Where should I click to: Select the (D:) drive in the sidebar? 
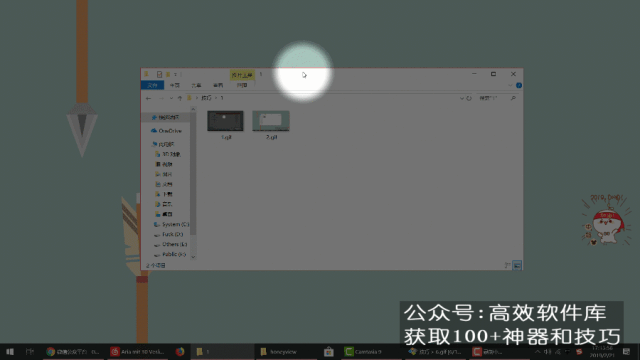[169, 234]
